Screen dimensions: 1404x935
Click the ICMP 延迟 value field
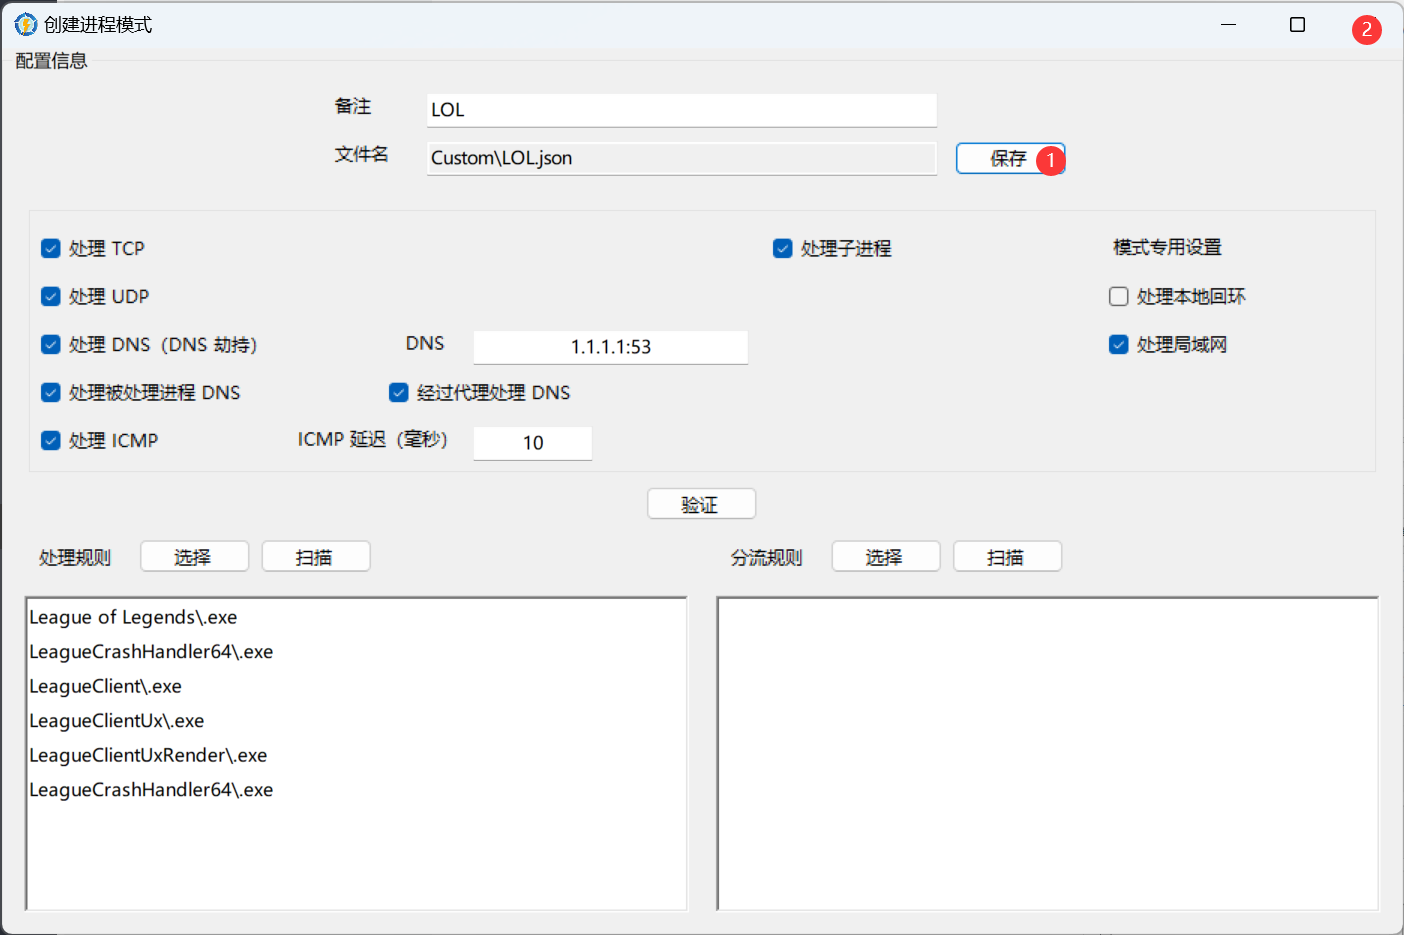click(532, 443)
